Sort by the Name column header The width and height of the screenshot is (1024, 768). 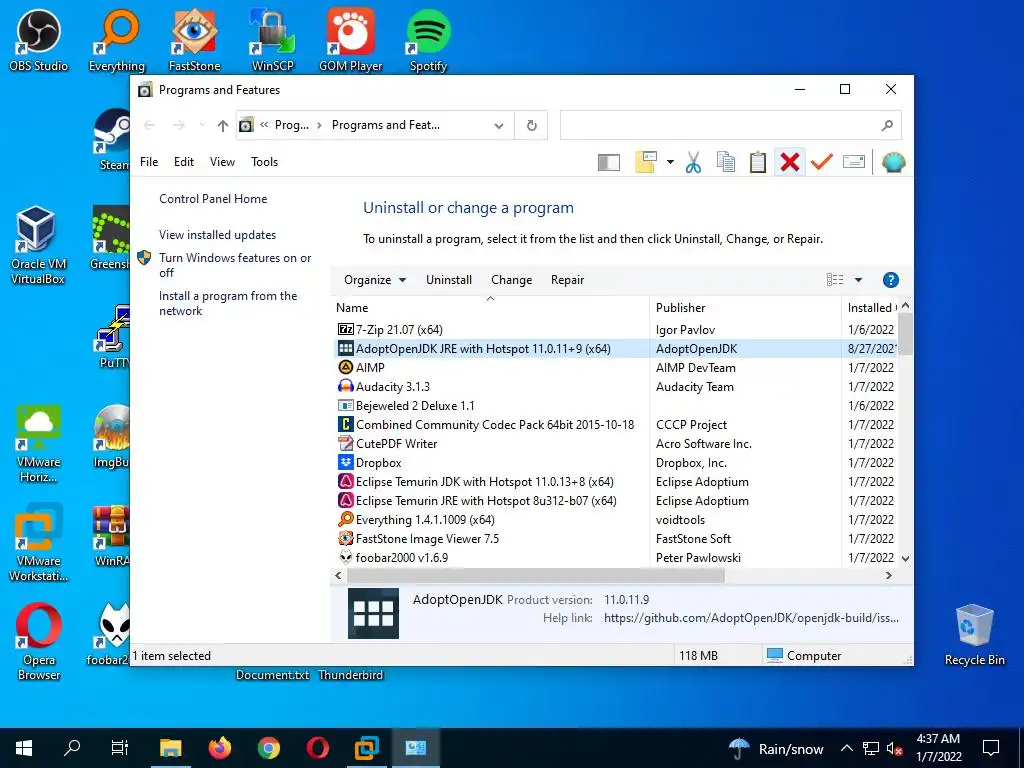click(x=490, y=308)
